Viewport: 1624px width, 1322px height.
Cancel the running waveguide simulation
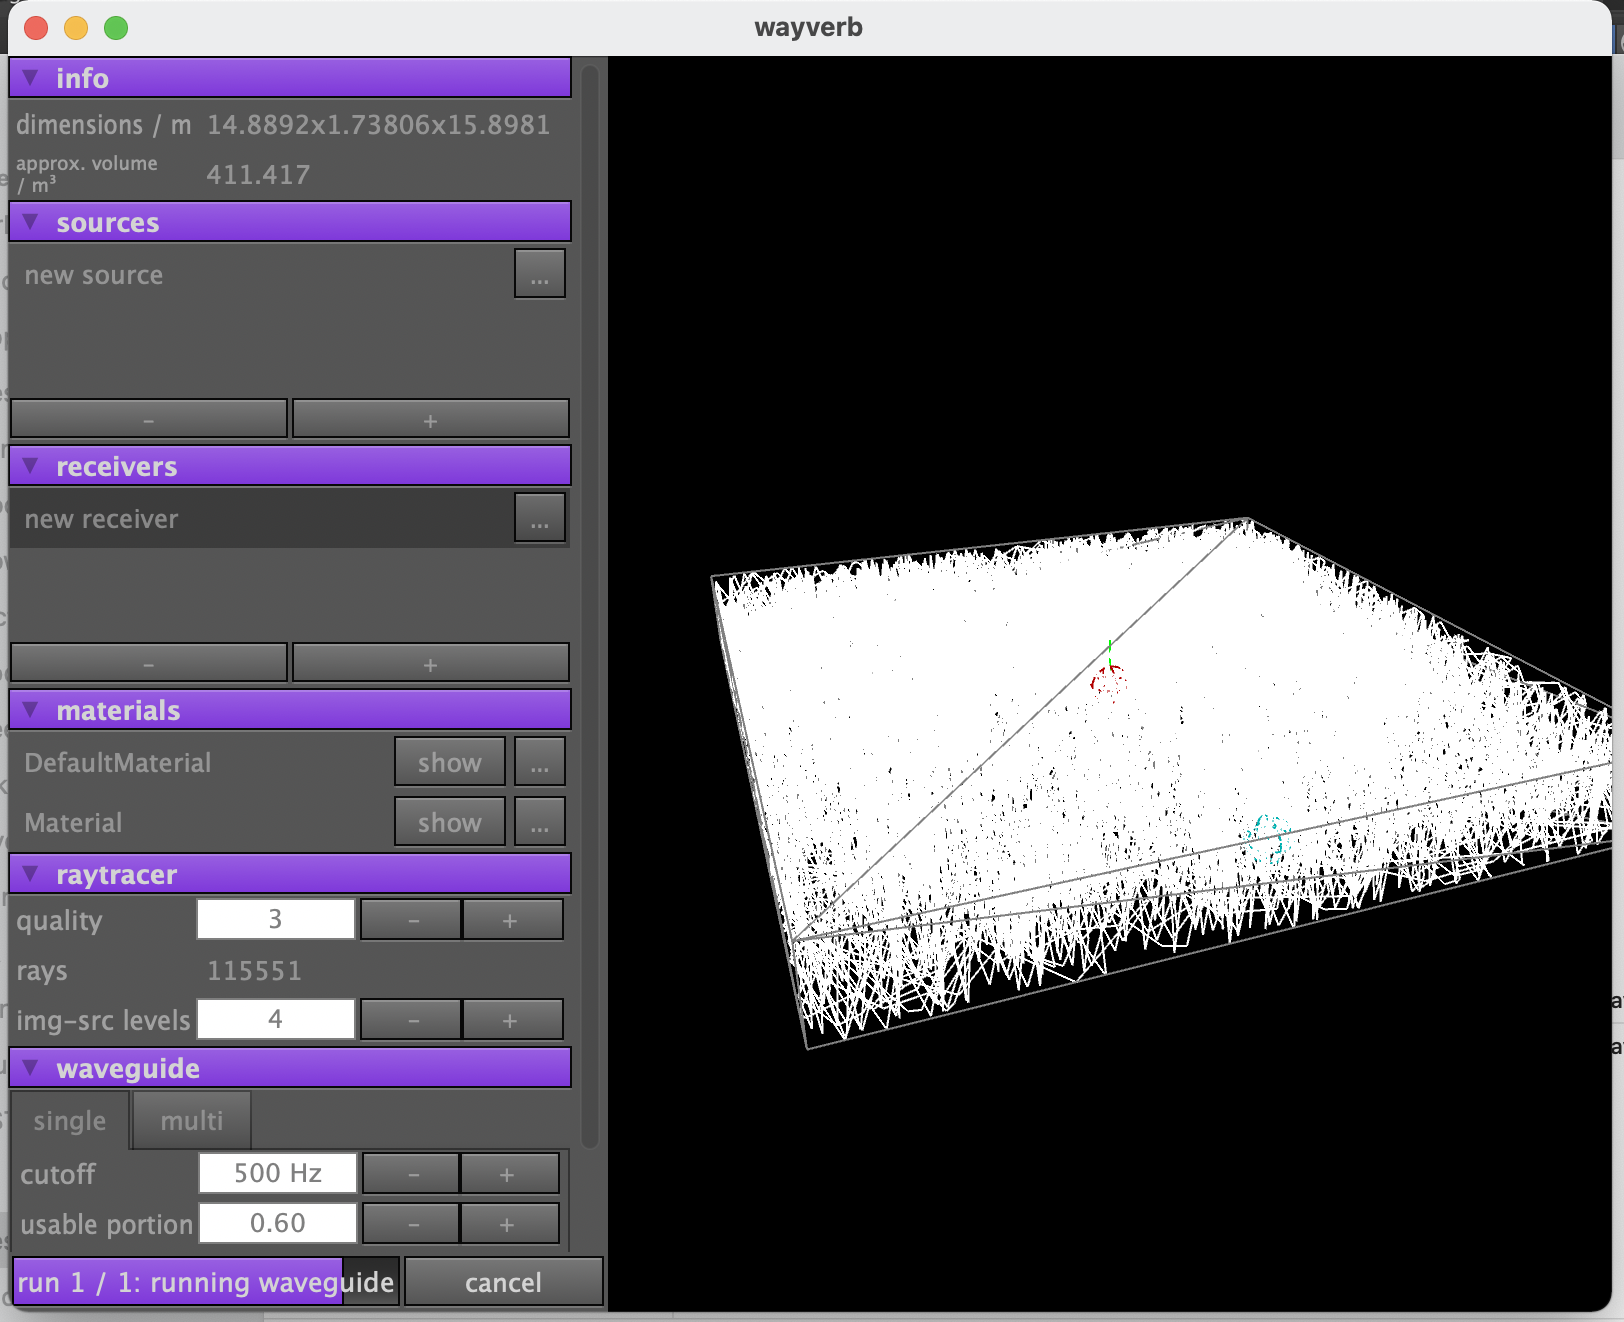pyautogui.click(x=503, y=1282)
